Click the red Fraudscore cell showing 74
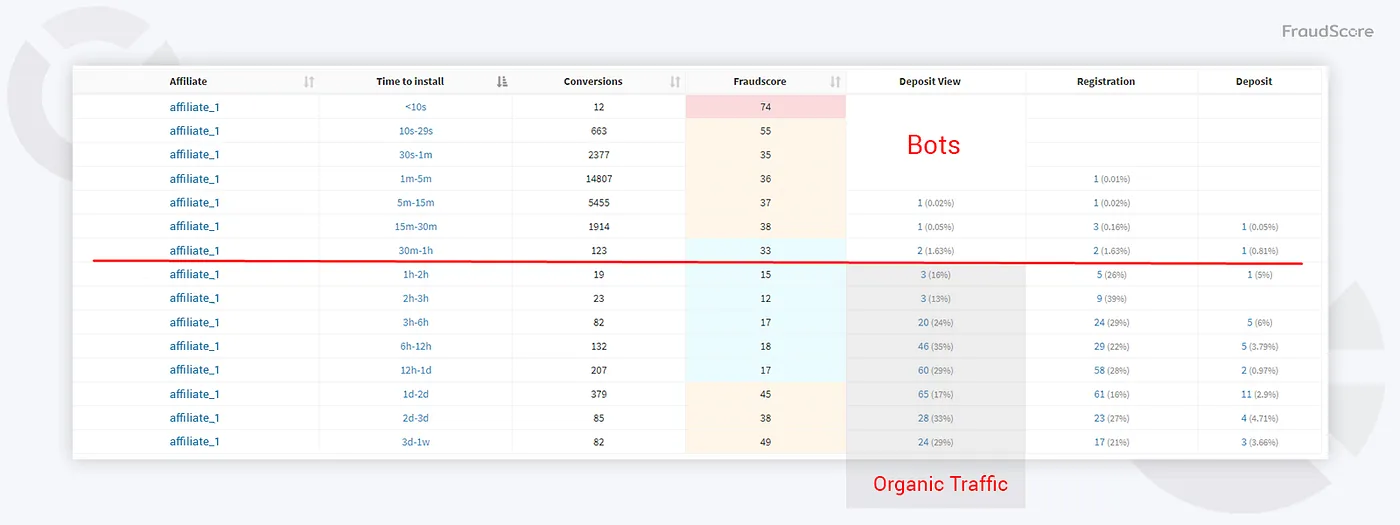Image resolution: width=1400 pixels, height=525 pixels. pos(765,107)
